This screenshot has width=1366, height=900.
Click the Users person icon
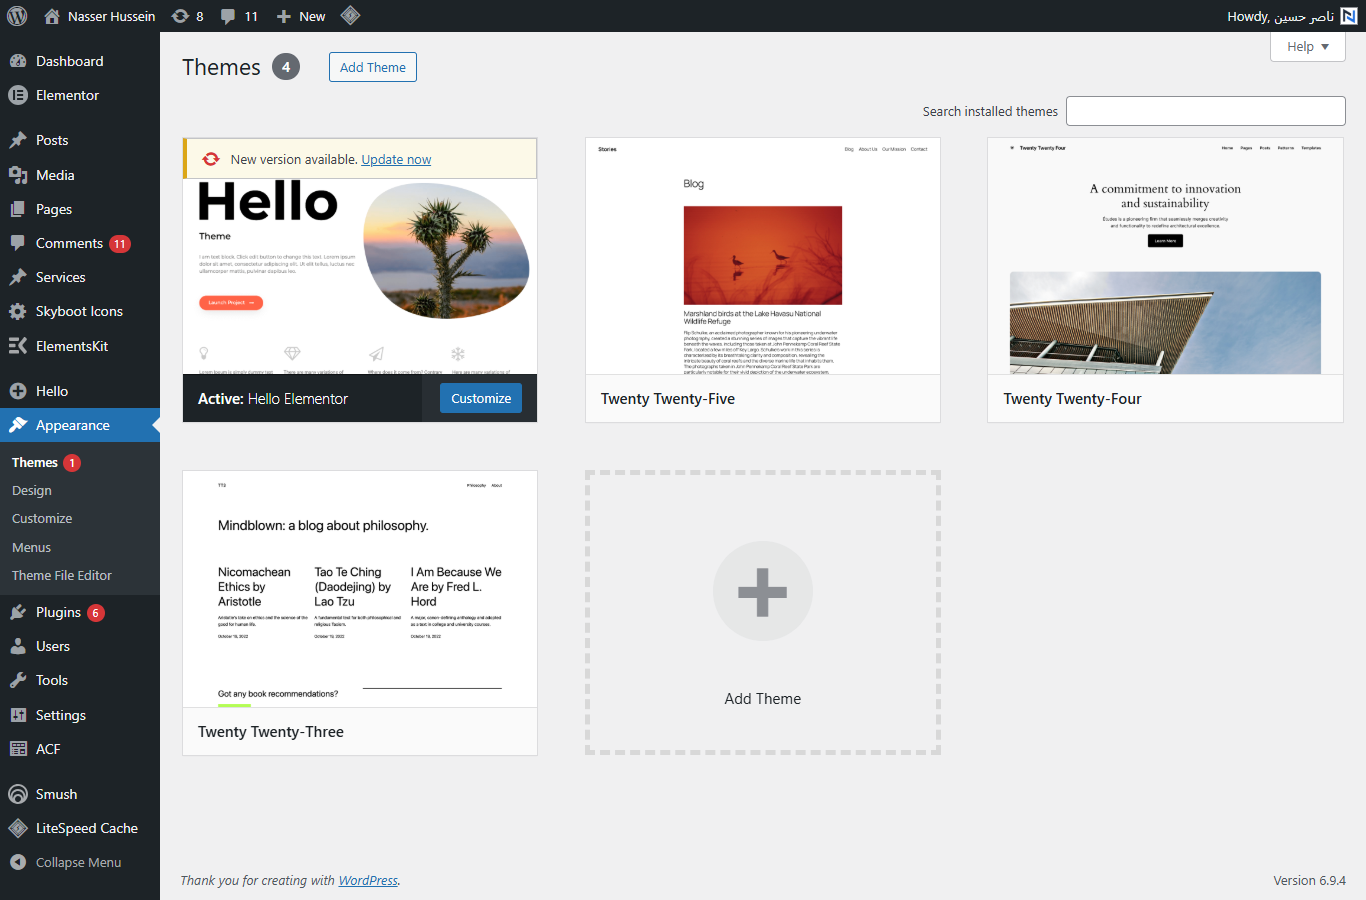[x=18, y=646]
